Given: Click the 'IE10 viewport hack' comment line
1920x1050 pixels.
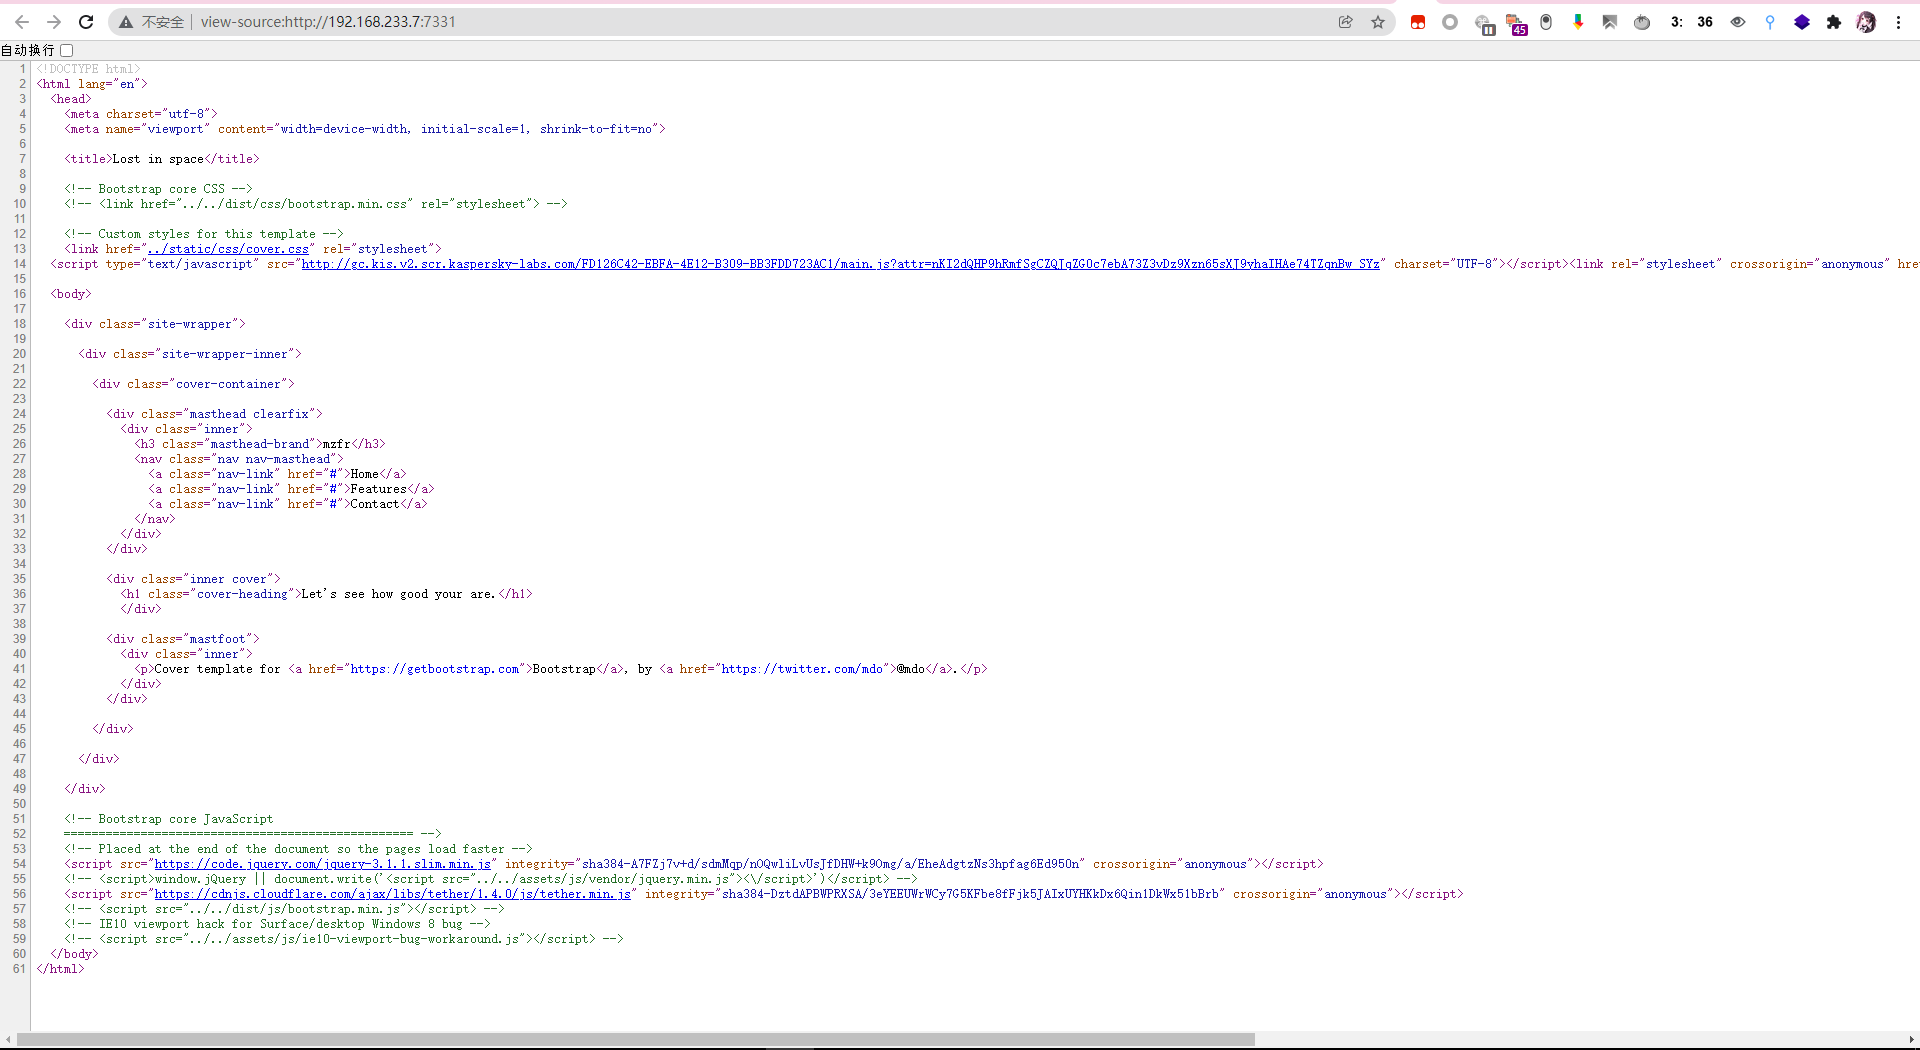Looking at the screenshot, I should [x=277, y=924].
